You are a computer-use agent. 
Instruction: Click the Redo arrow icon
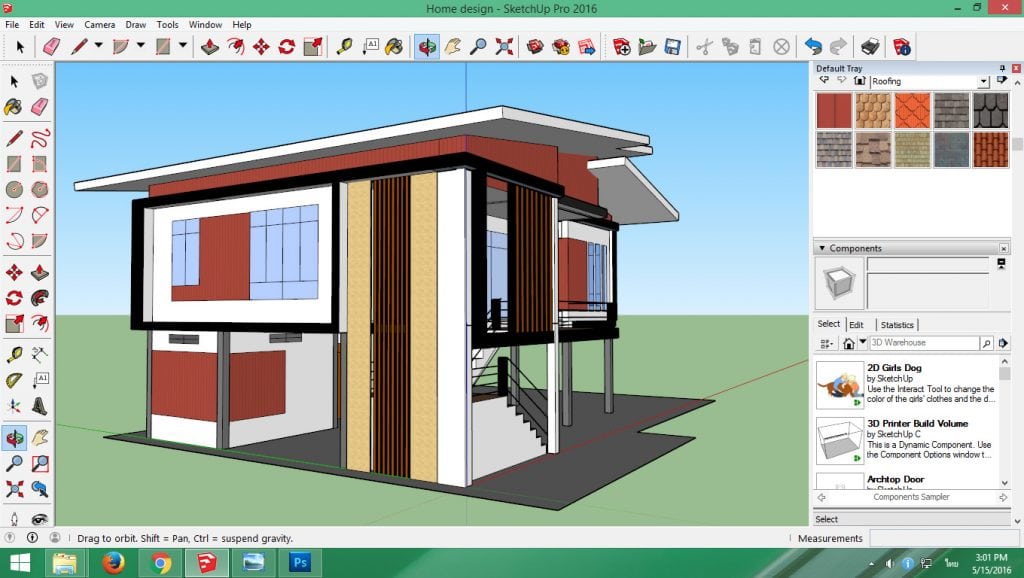pos(838,46)
